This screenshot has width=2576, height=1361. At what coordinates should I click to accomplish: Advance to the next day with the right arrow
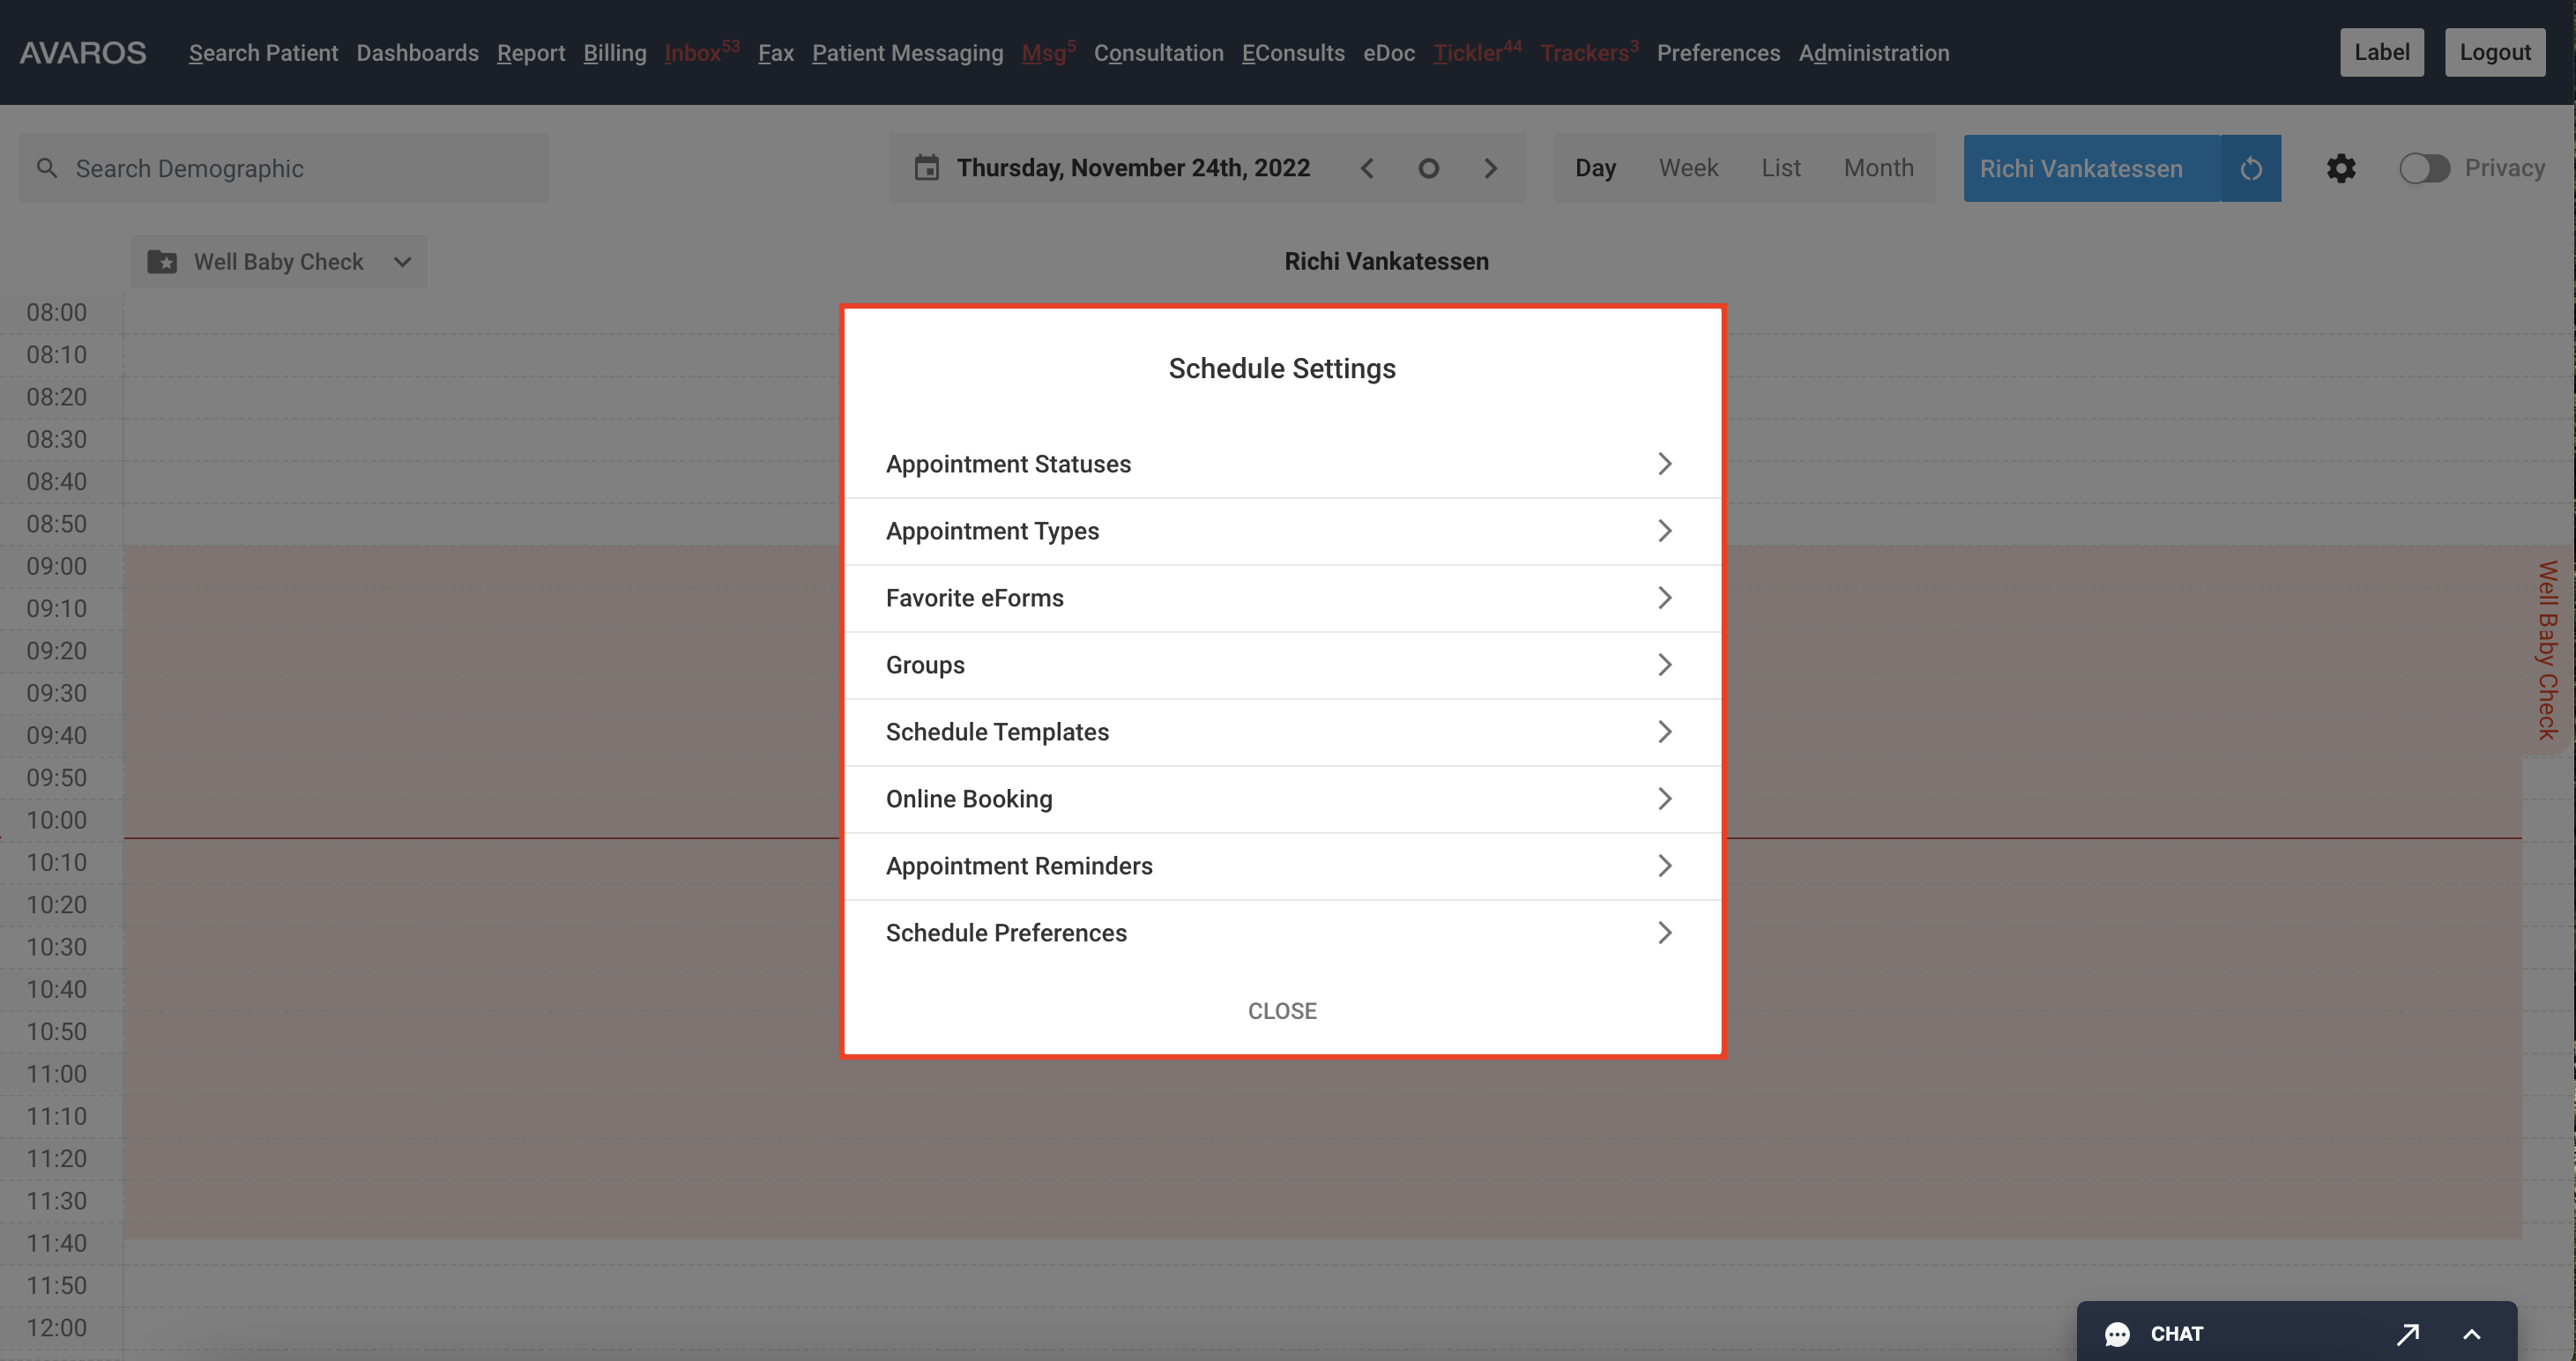tap(1491, 168)
